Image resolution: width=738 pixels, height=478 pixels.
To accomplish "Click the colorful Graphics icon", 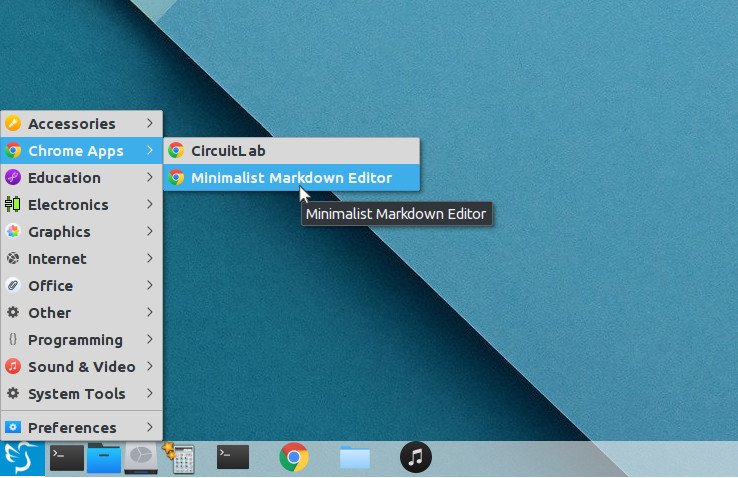I will click(x=13, y=231).
